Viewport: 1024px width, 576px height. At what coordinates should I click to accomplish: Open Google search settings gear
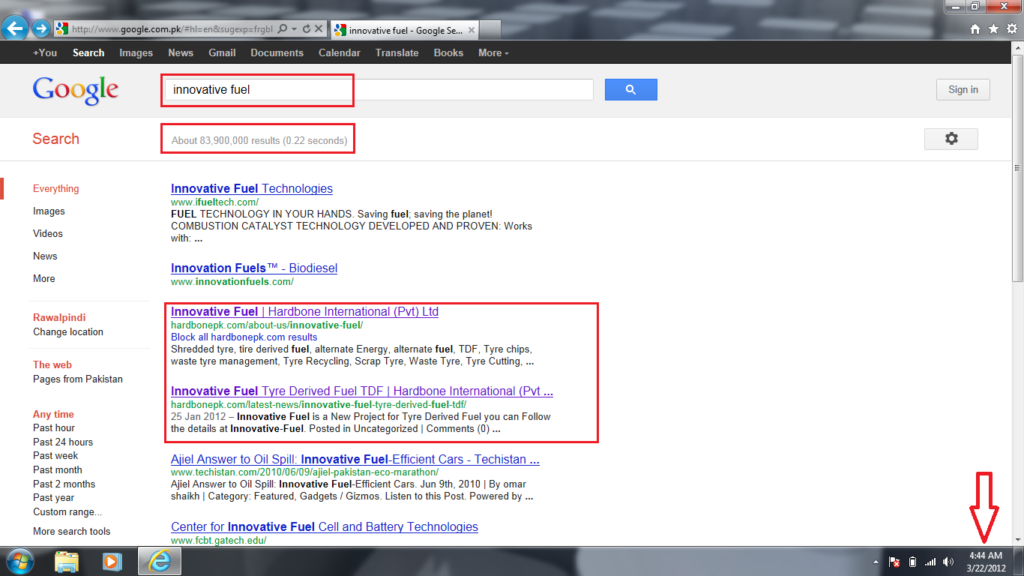coord(951,138)
